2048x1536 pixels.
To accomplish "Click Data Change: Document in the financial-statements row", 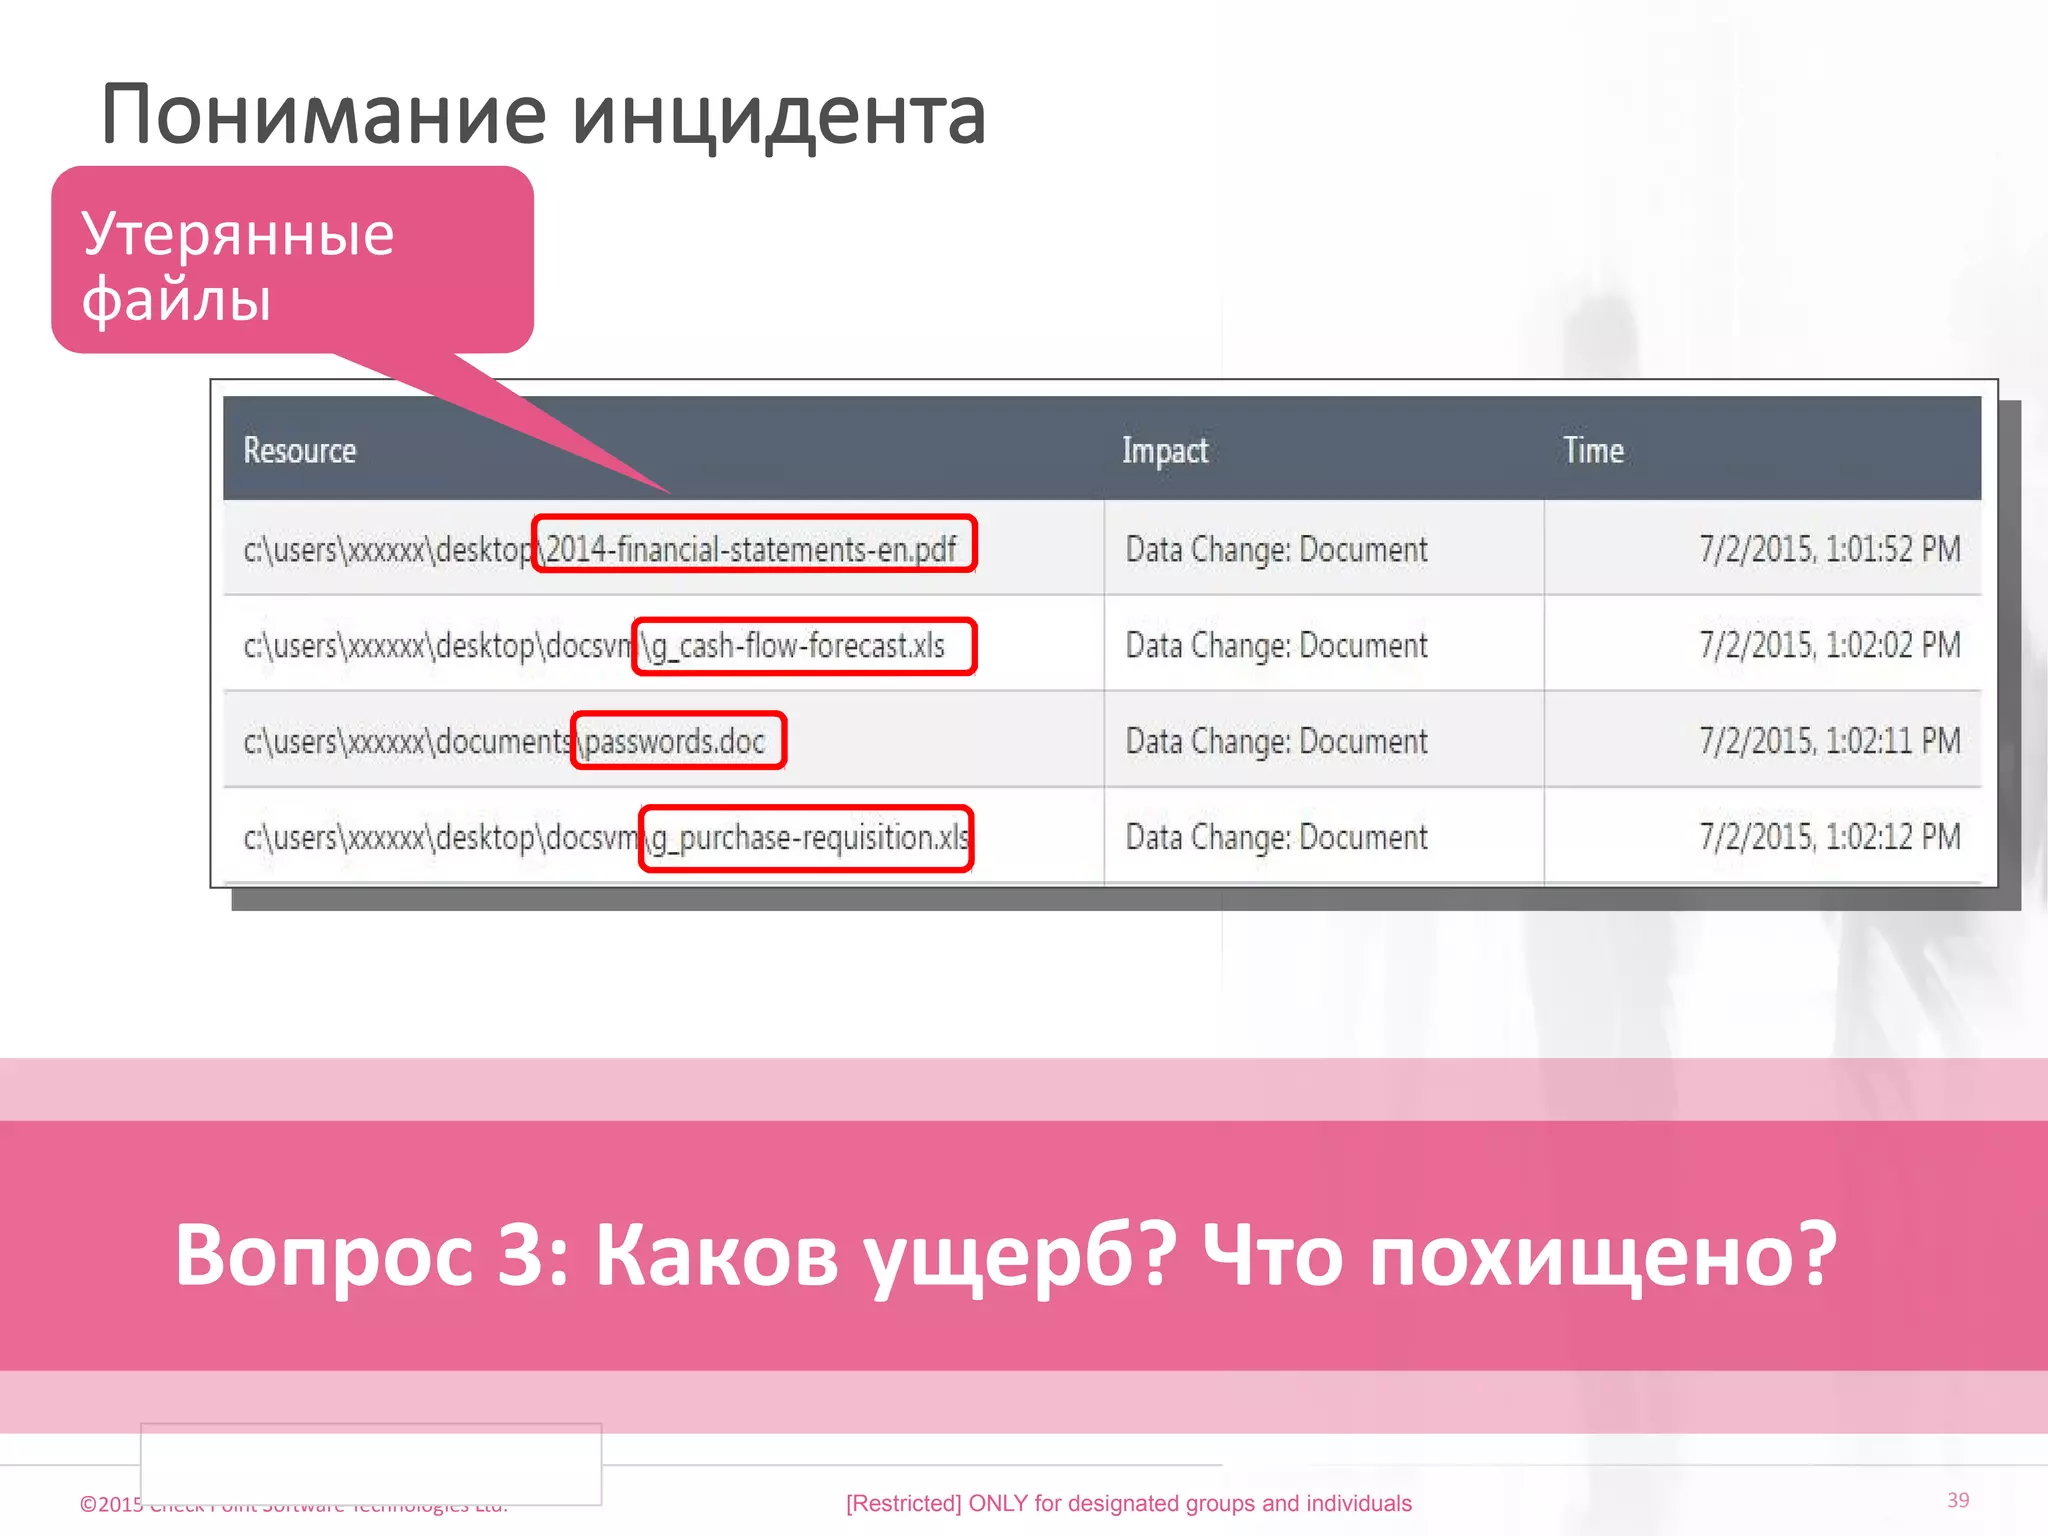I will pos(1277,549).
